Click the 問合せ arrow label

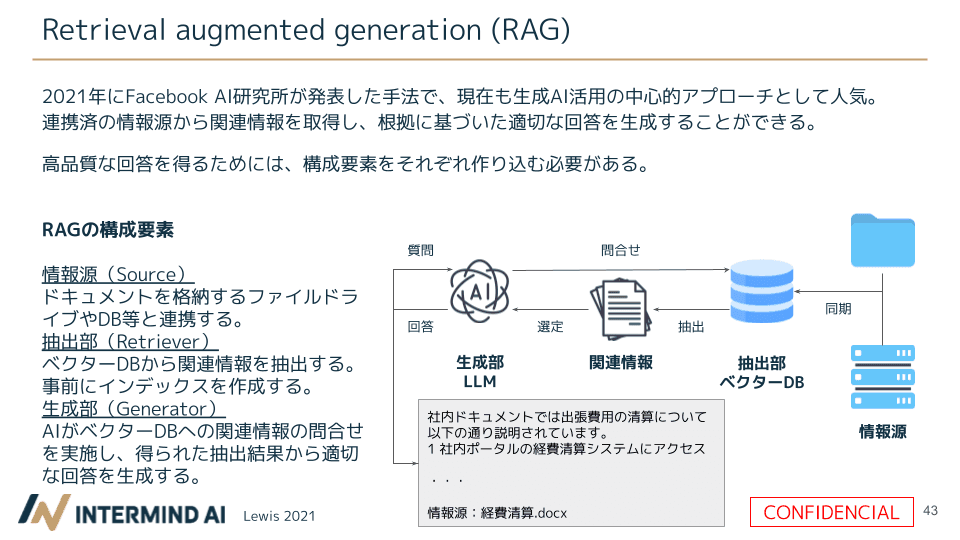click(x=620, y=251)
